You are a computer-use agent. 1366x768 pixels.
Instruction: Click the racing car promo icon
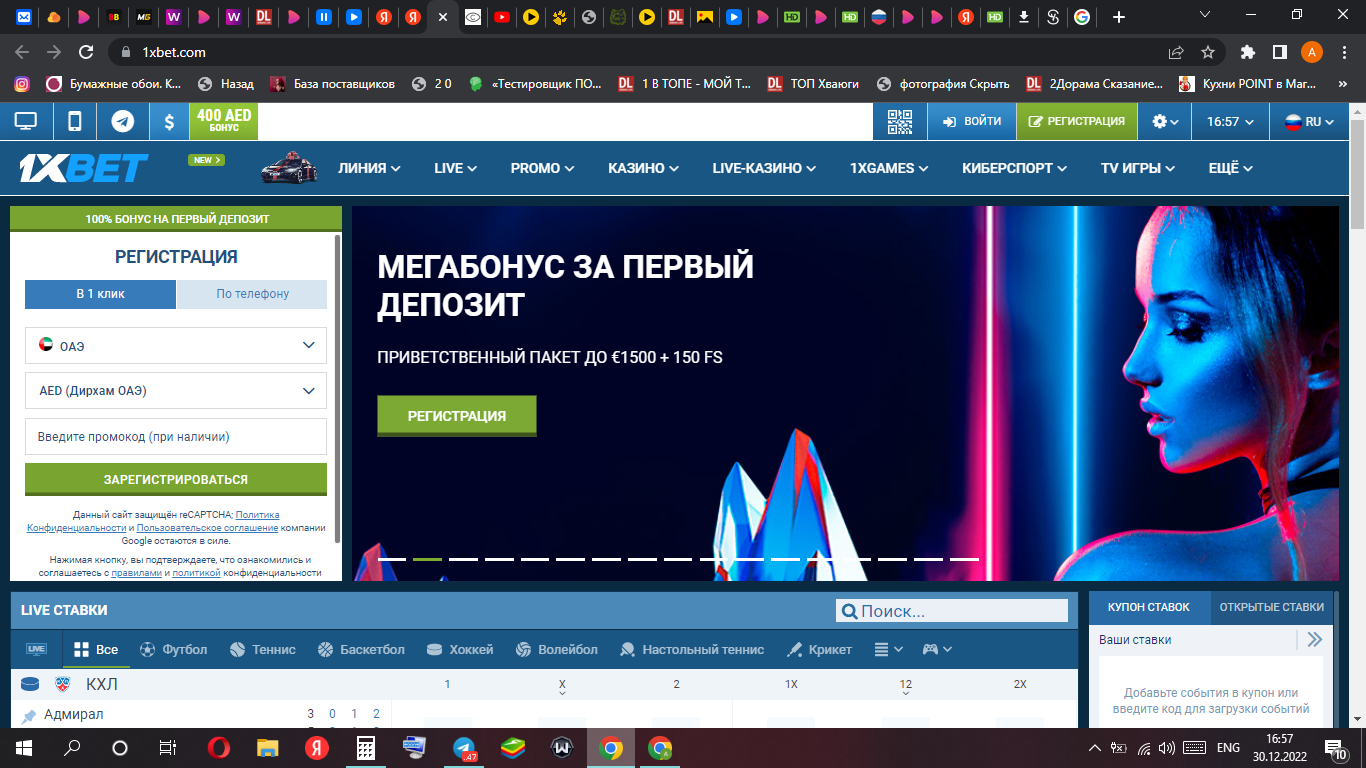point(289,168)
